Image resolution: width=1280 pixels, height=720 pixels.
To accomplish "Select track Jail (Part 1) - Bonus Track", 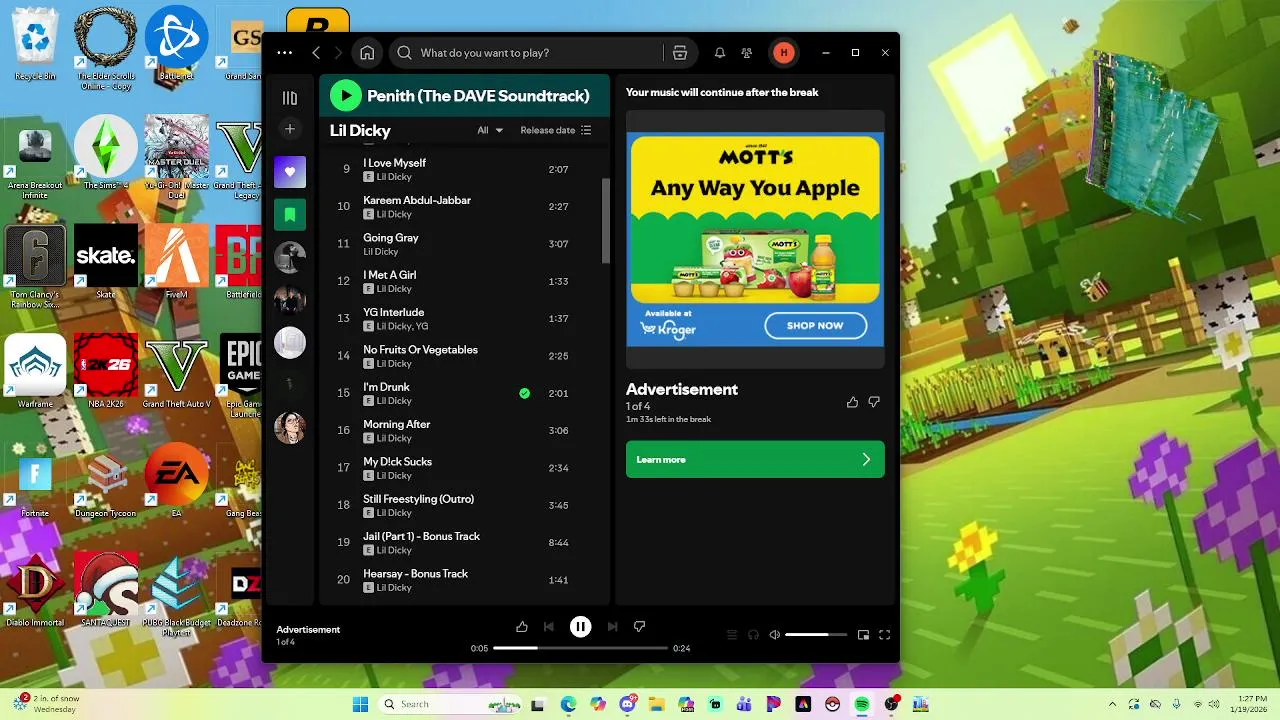I will 422,536.
